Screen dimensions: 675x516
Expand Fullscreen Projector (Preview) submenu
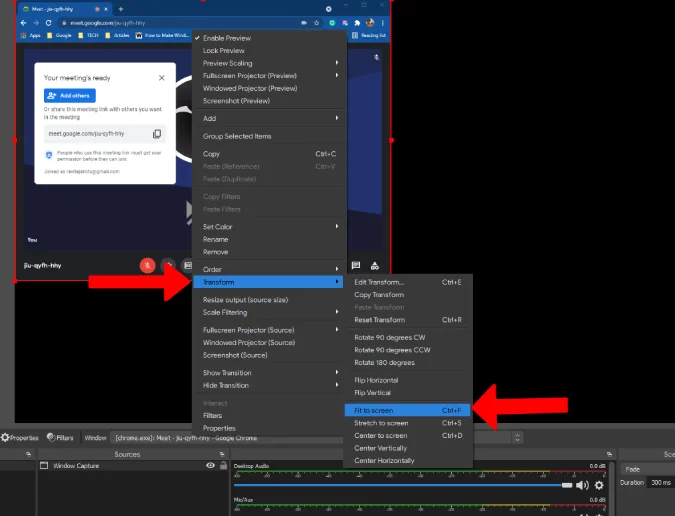[x=269, y=75]
